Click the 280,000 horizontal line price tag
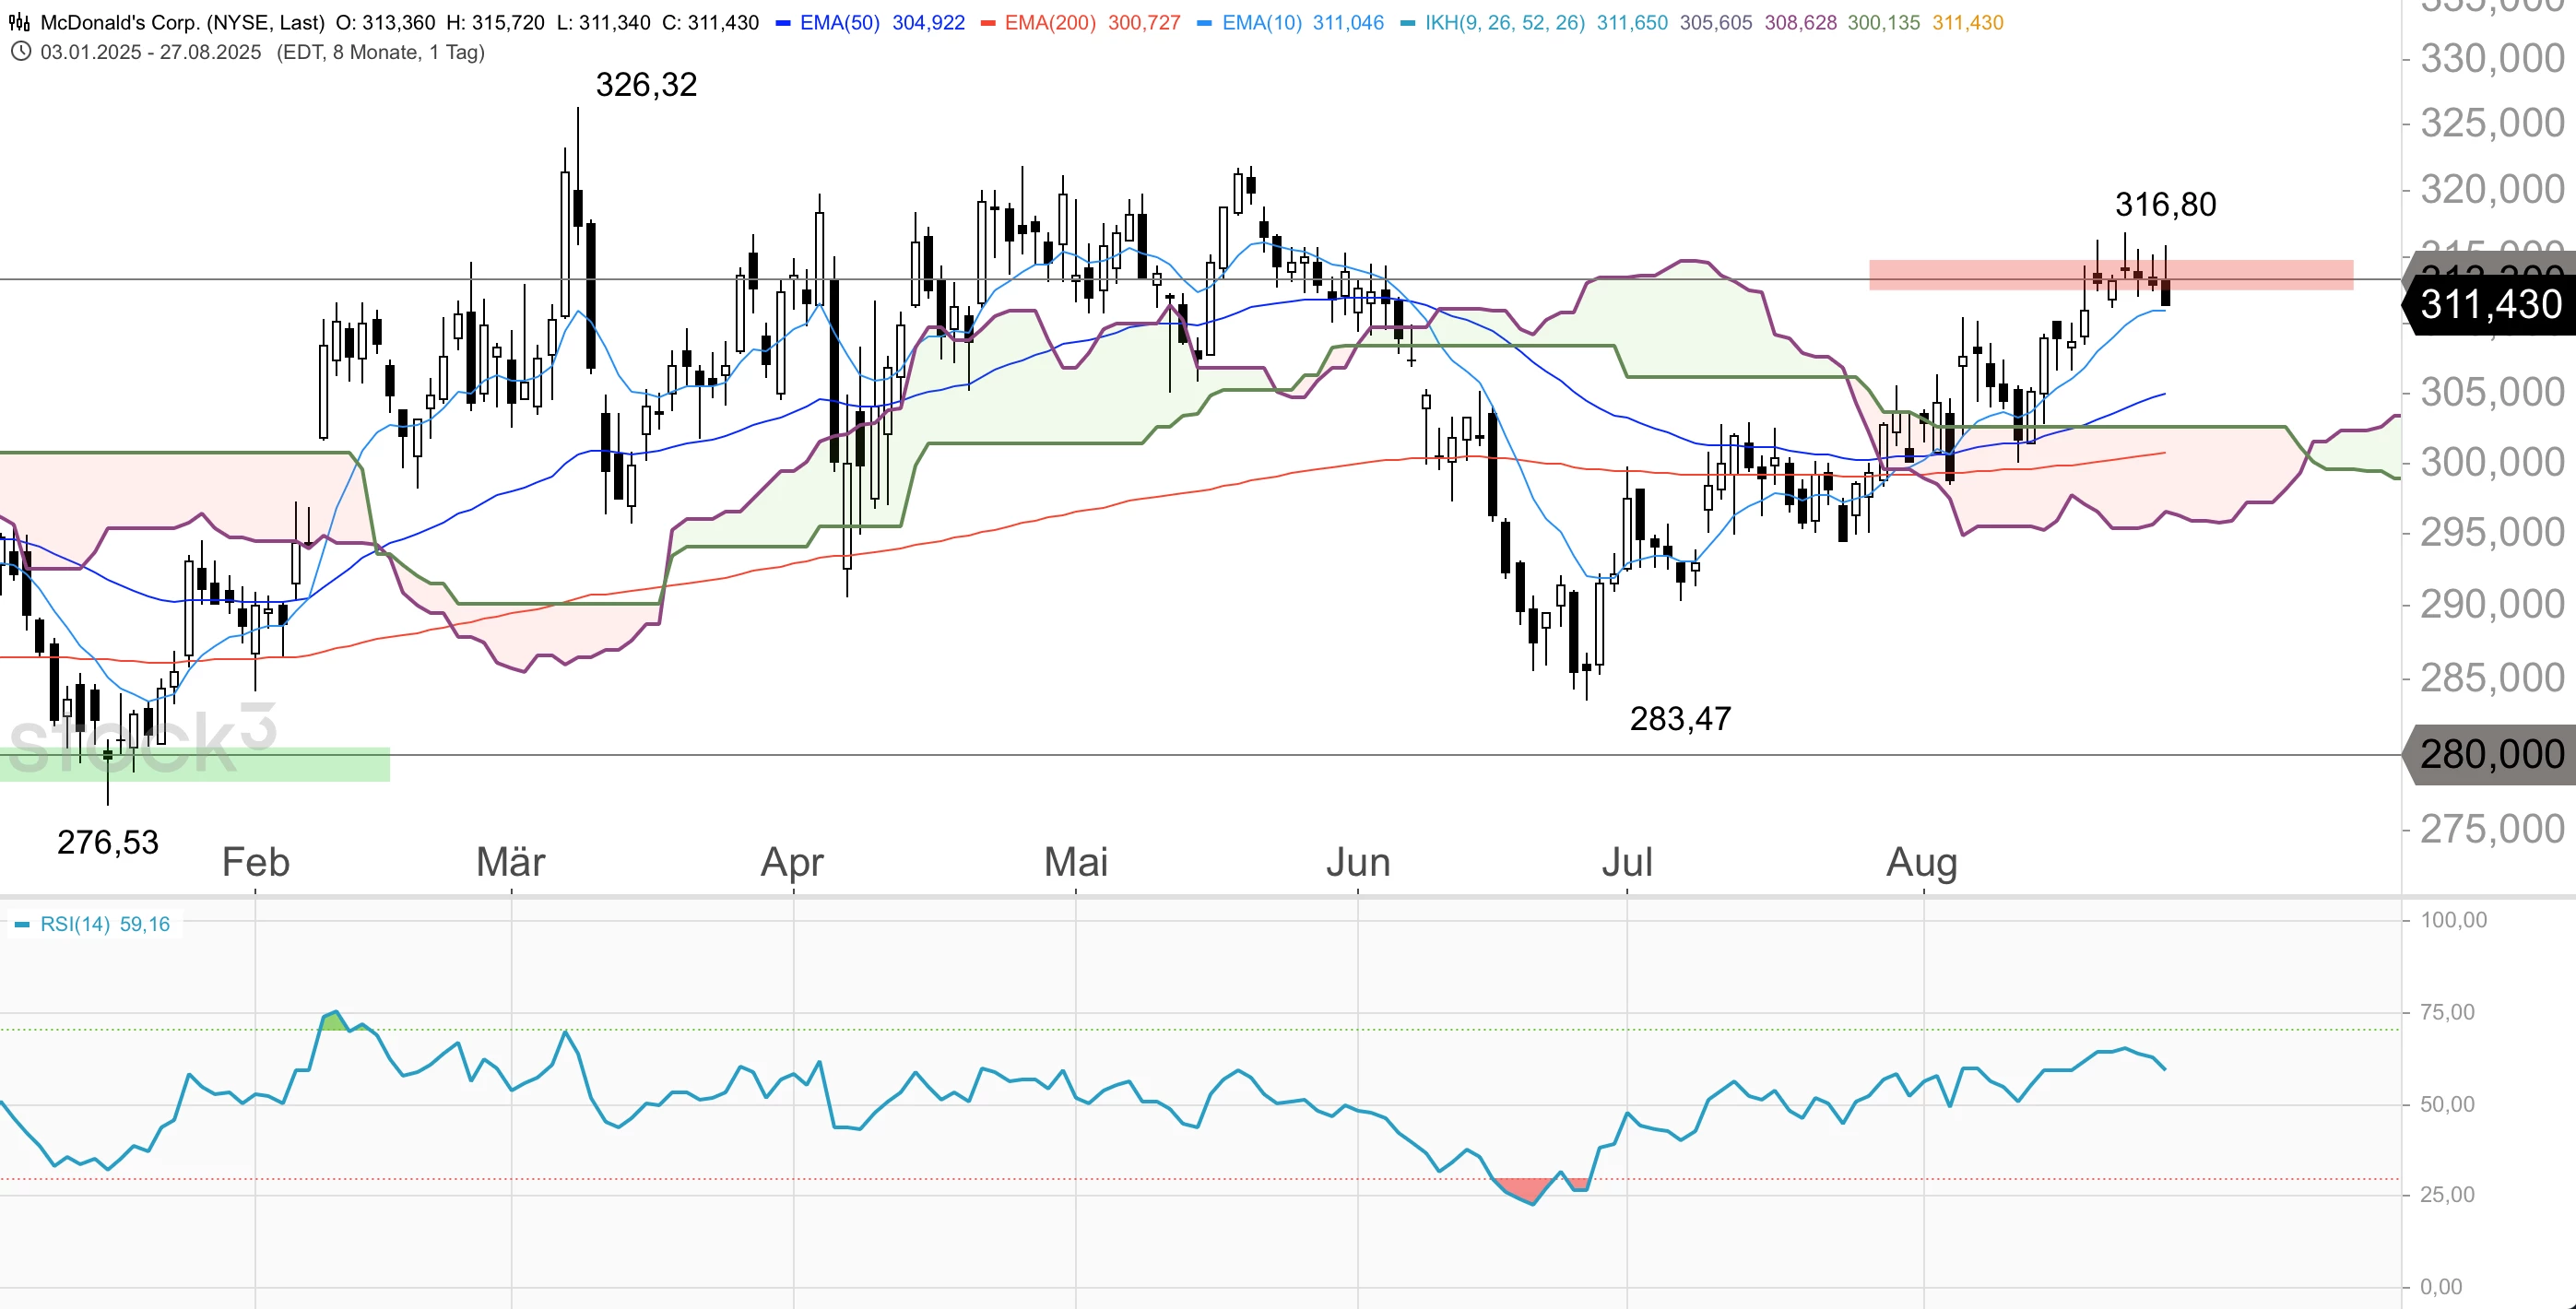 [2490, 755]
